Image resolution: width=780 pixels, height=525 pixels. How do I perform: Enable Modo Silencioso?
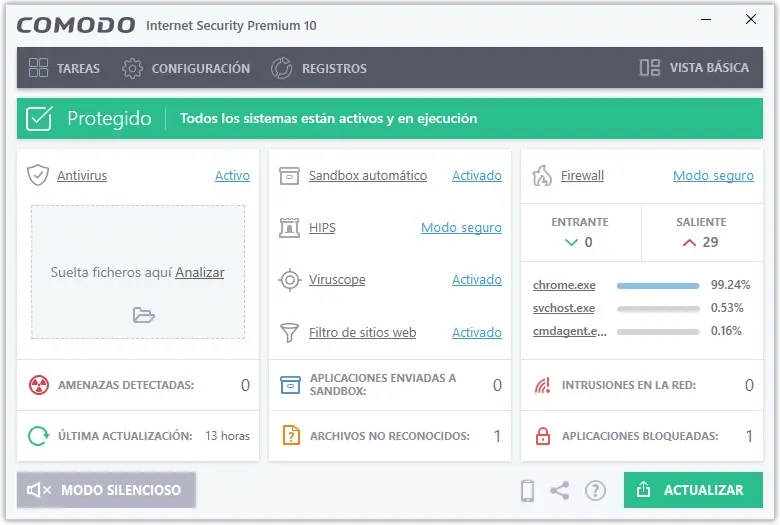[106, 490]
